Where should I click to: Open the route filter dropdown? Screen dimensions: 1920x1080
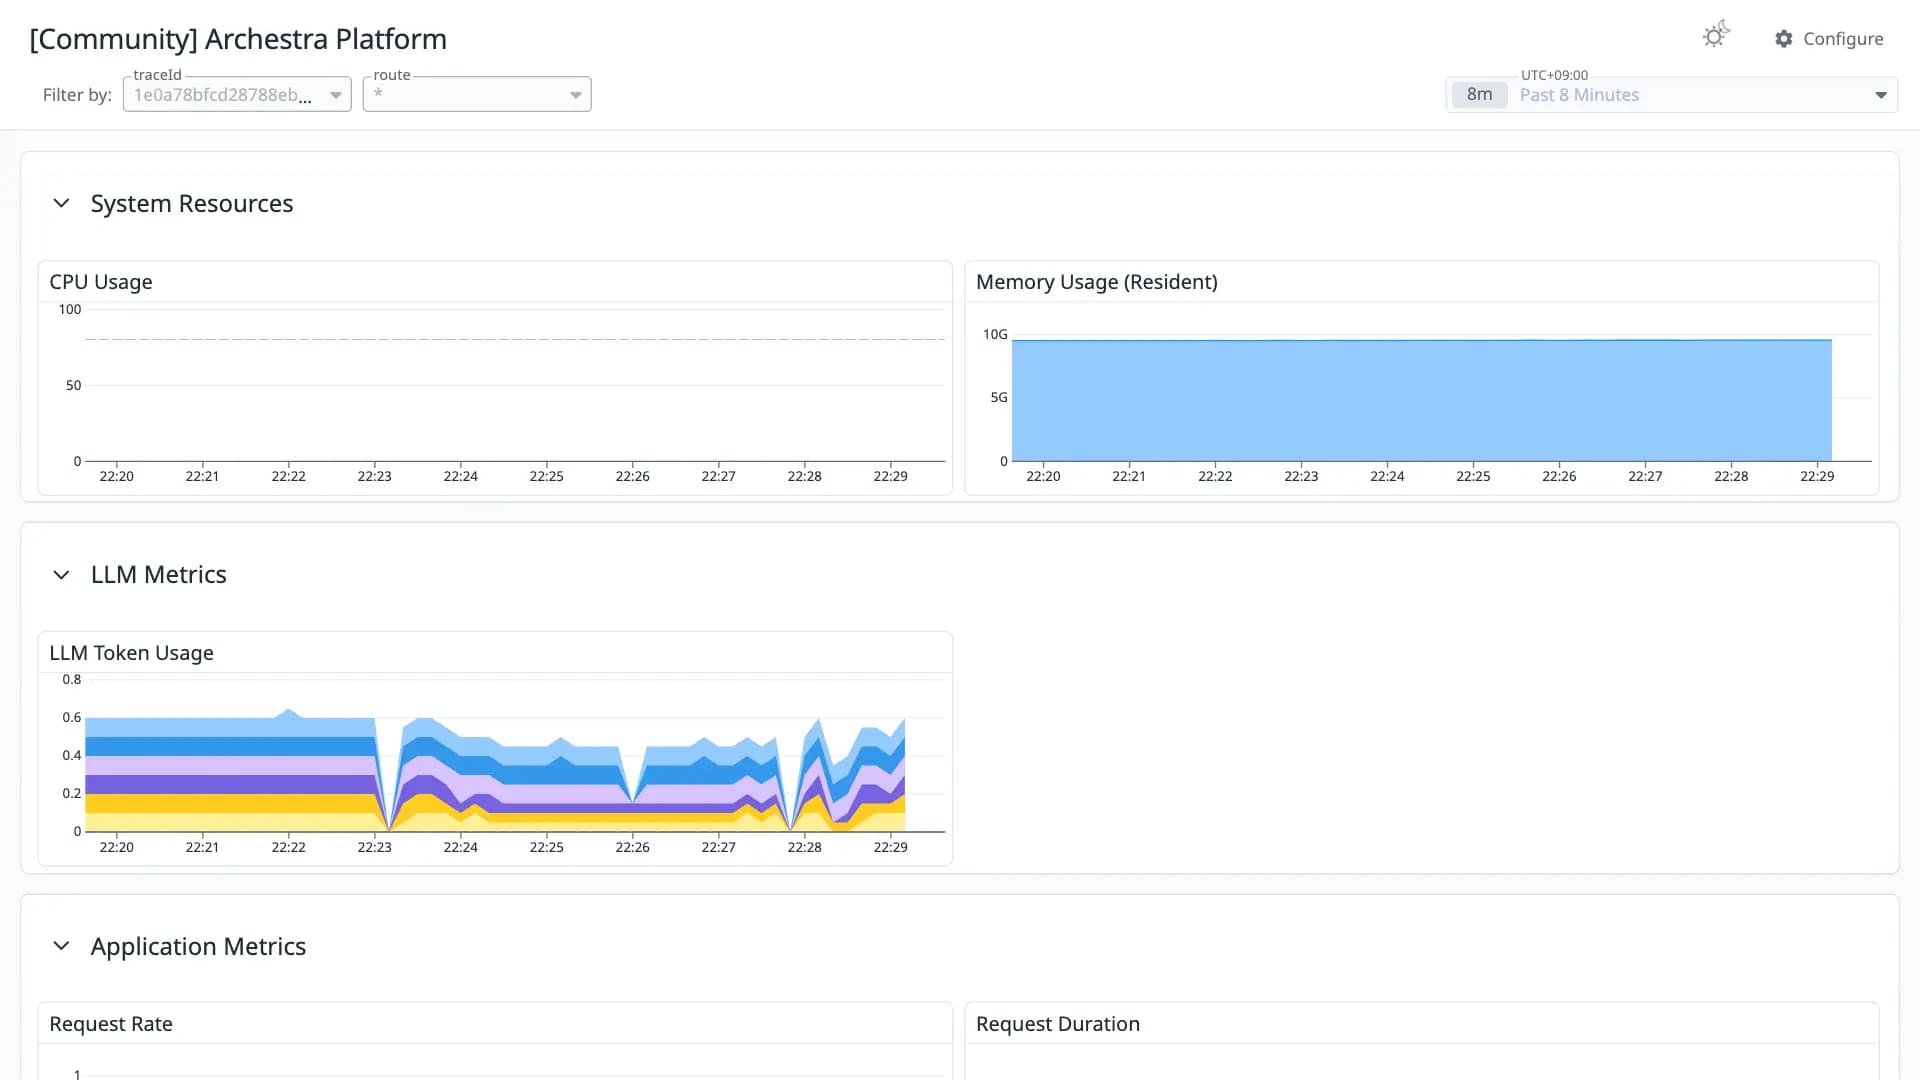click(x=477, y=94)
